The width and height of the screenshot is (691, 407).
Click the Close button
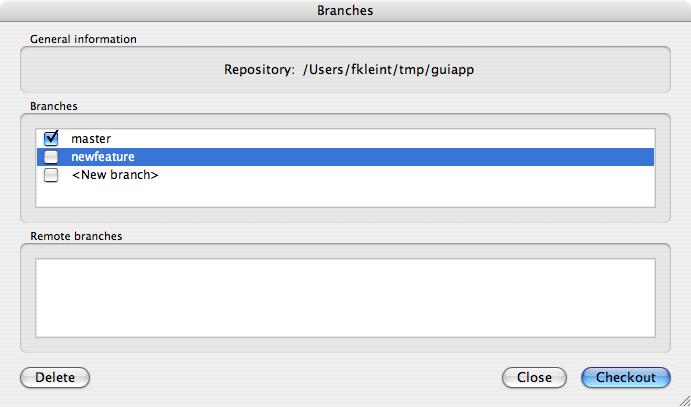(535, 377)
